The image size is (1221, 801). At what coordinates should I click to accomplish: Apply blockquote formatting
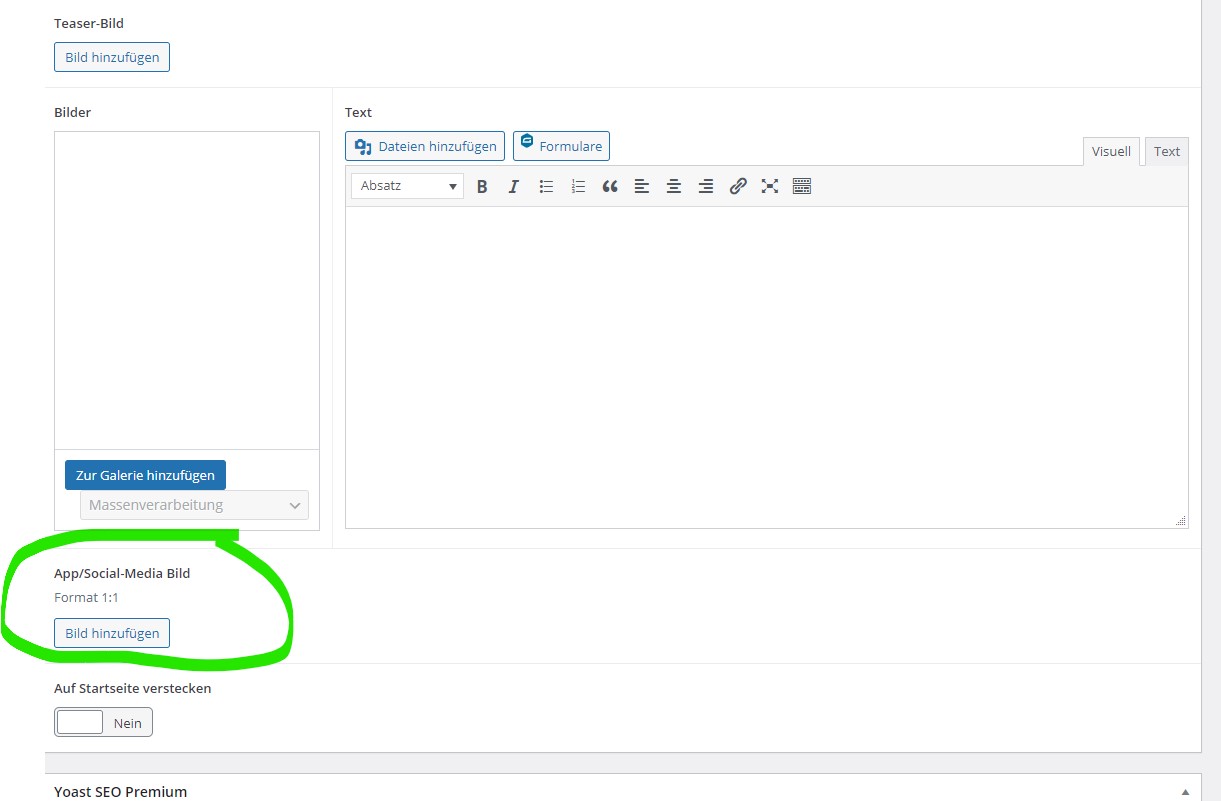pos(610,186)
